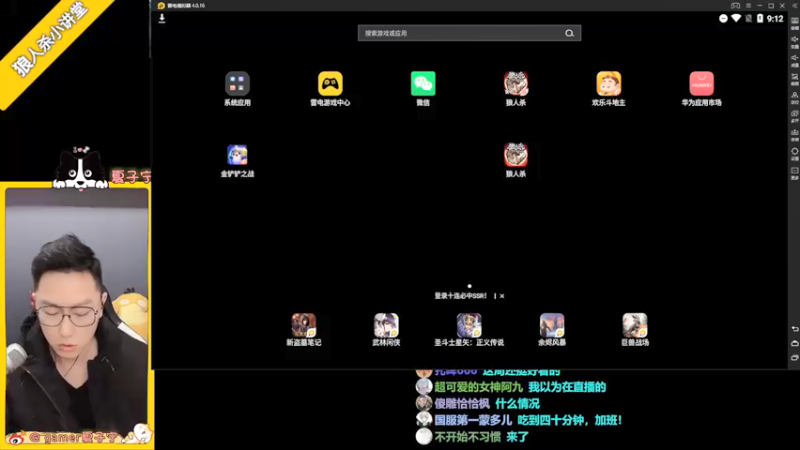Open the 多开 multi-instance sidebar tool
Viewport: 800px width, 450px height.
coord(794,116)
